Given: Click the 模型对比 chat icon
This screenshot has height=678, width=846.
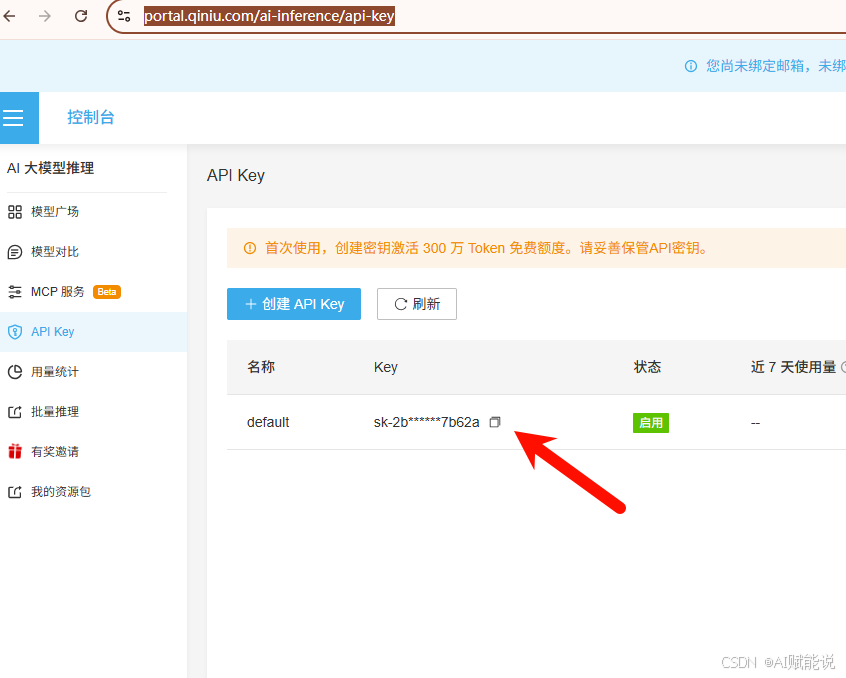Looking at the screenshot, I should 15,252.
